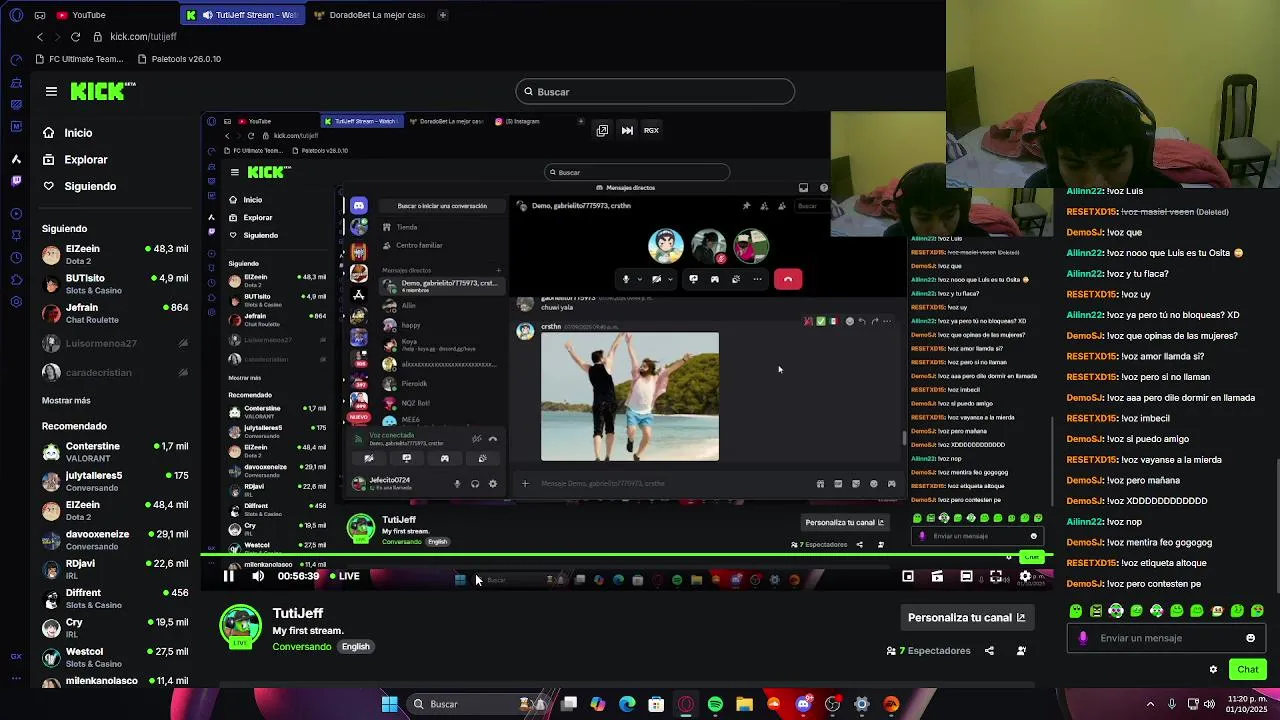The width and height of the screenshot is (1280, 720).
Task: Click the kick.com/tutijeff address bar
Action: 143,37
